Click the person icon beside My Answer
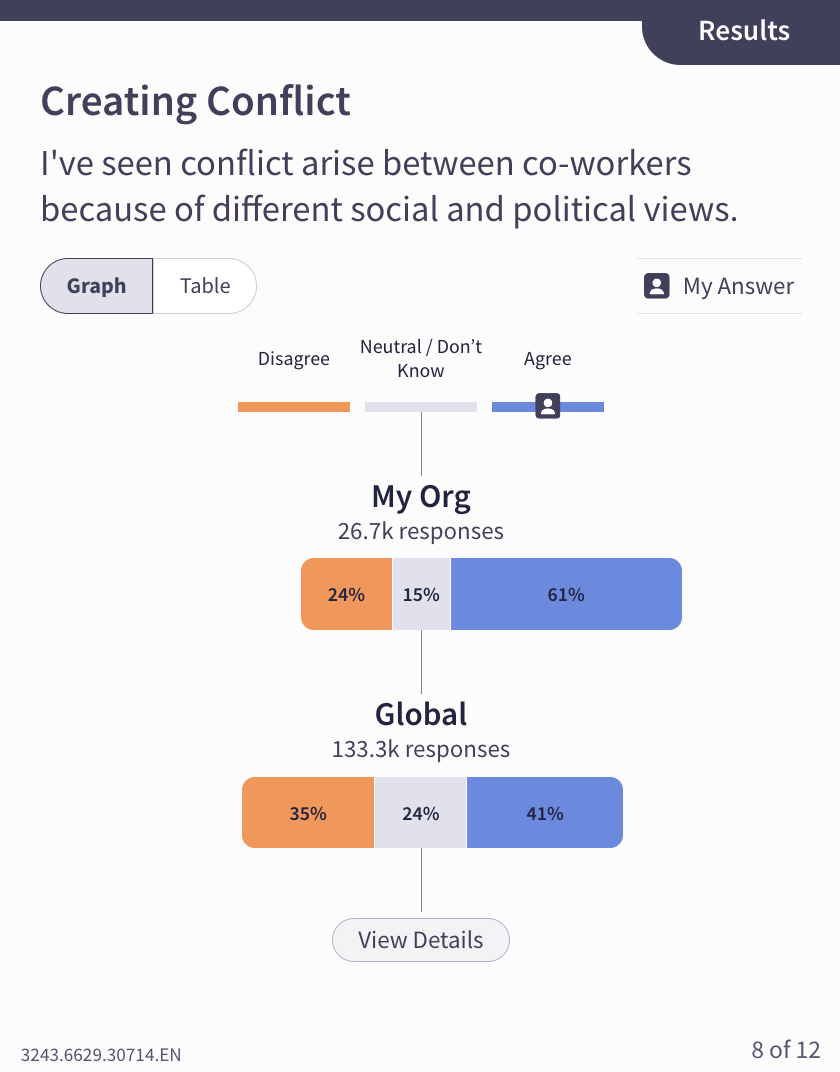The height and width of the screenshot is (1072, 840). pos(656,287)
